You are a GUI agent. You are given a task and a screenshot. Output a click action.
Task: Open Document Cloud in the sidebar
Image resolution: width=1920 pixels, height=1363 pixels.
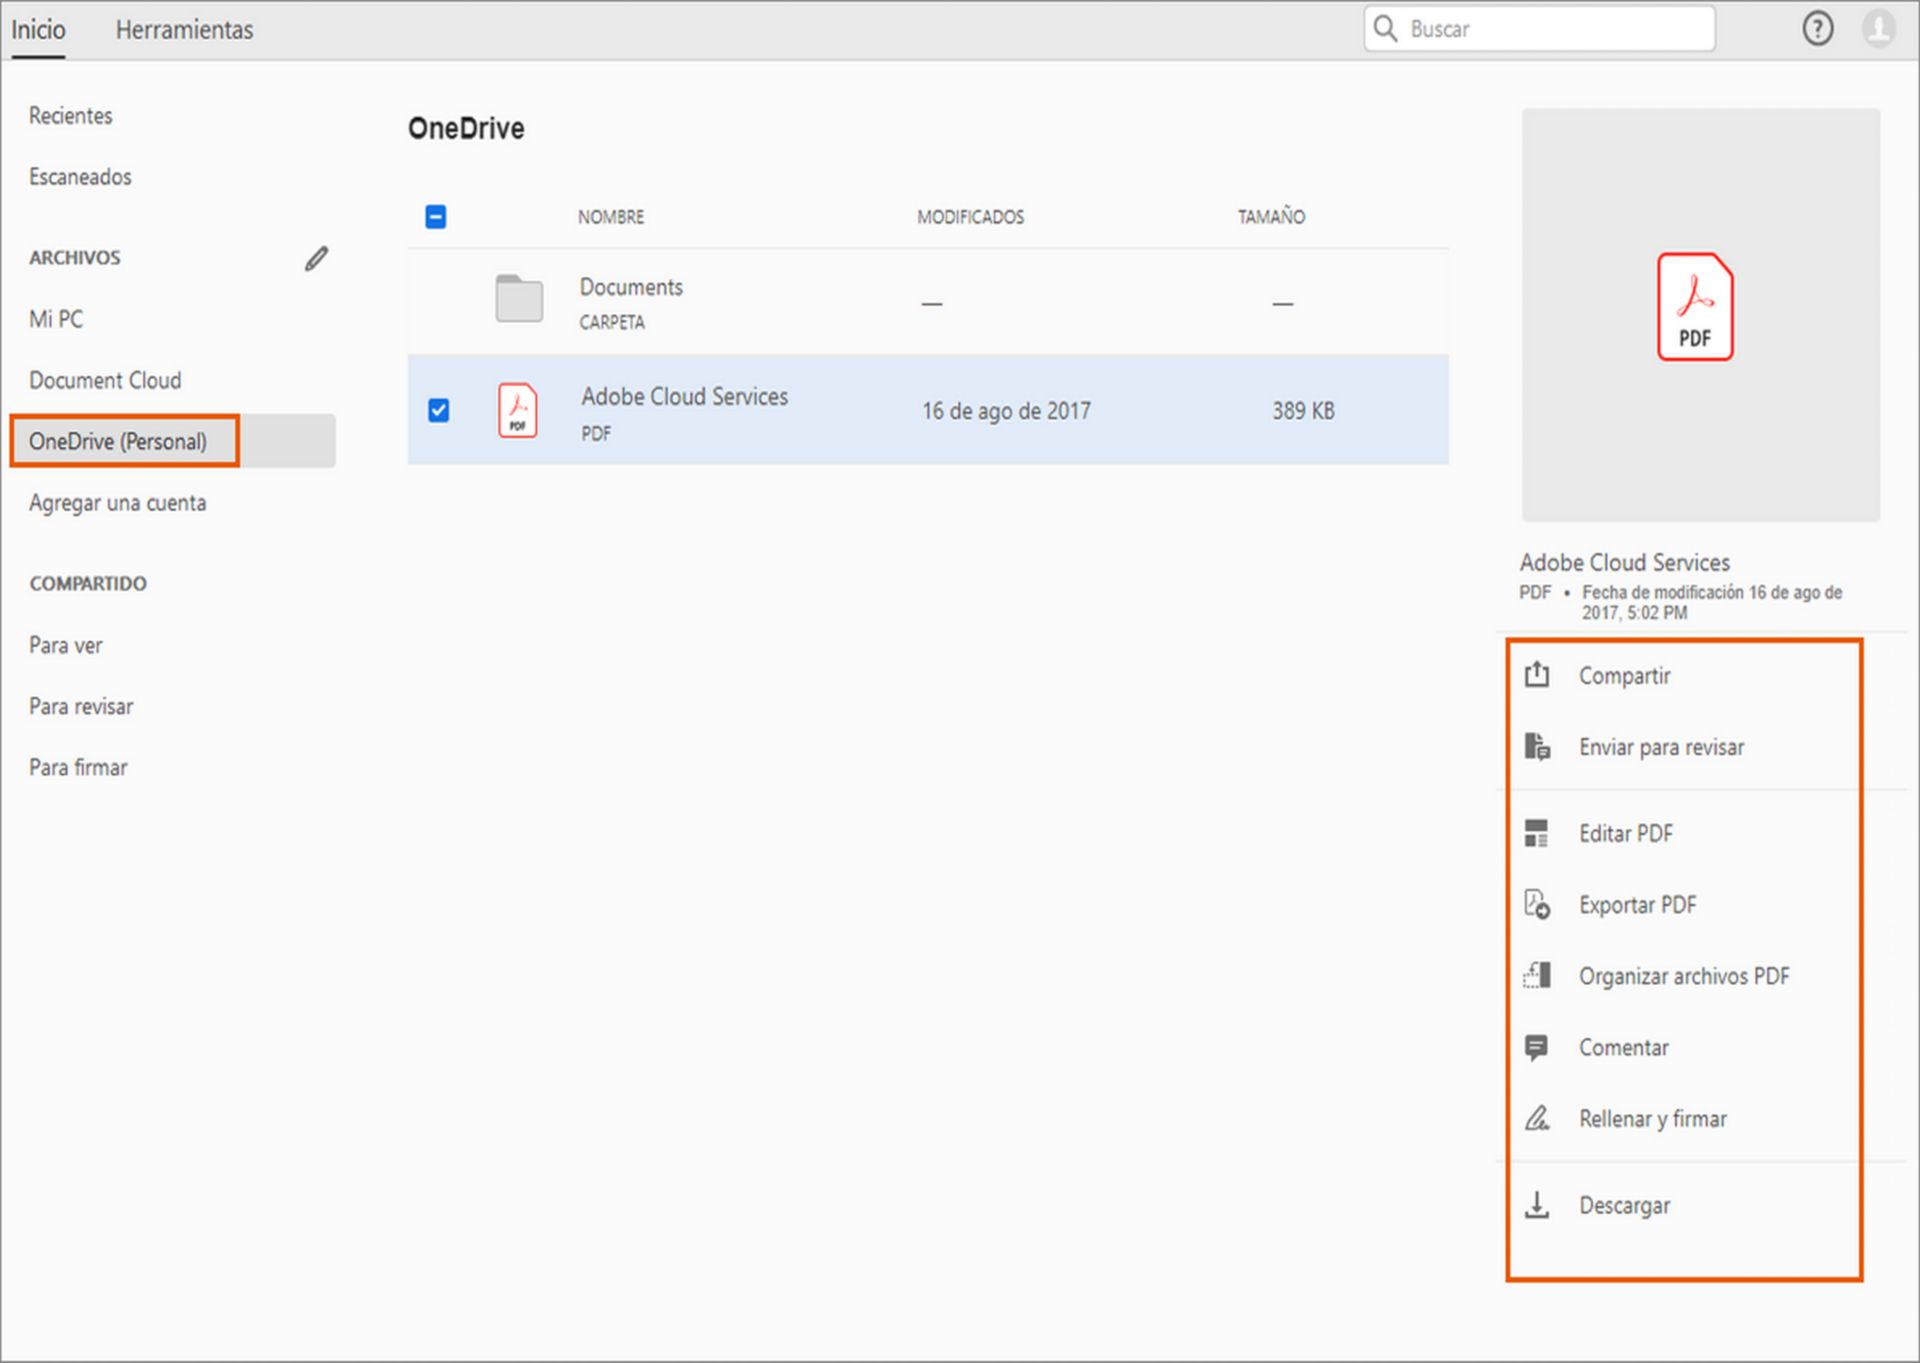[105, 380]
